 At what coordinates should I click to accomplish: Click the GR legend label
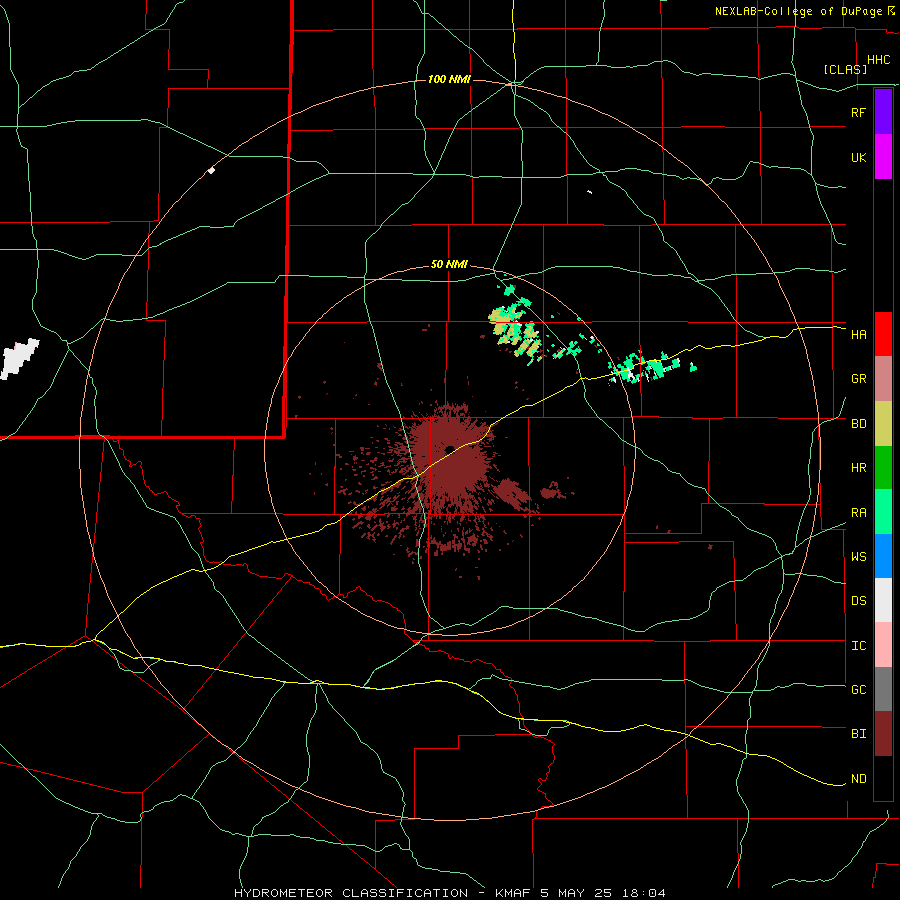pos(858,379)
